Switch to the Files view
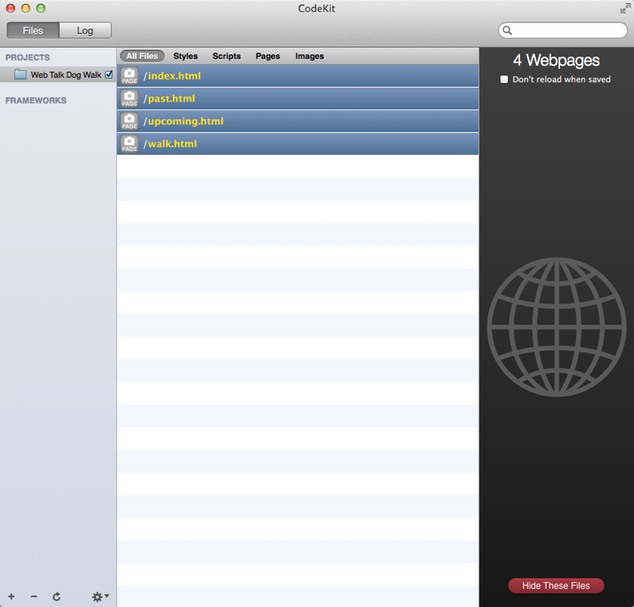Screen dimensions: 634x607 click(x=33, y=31)
